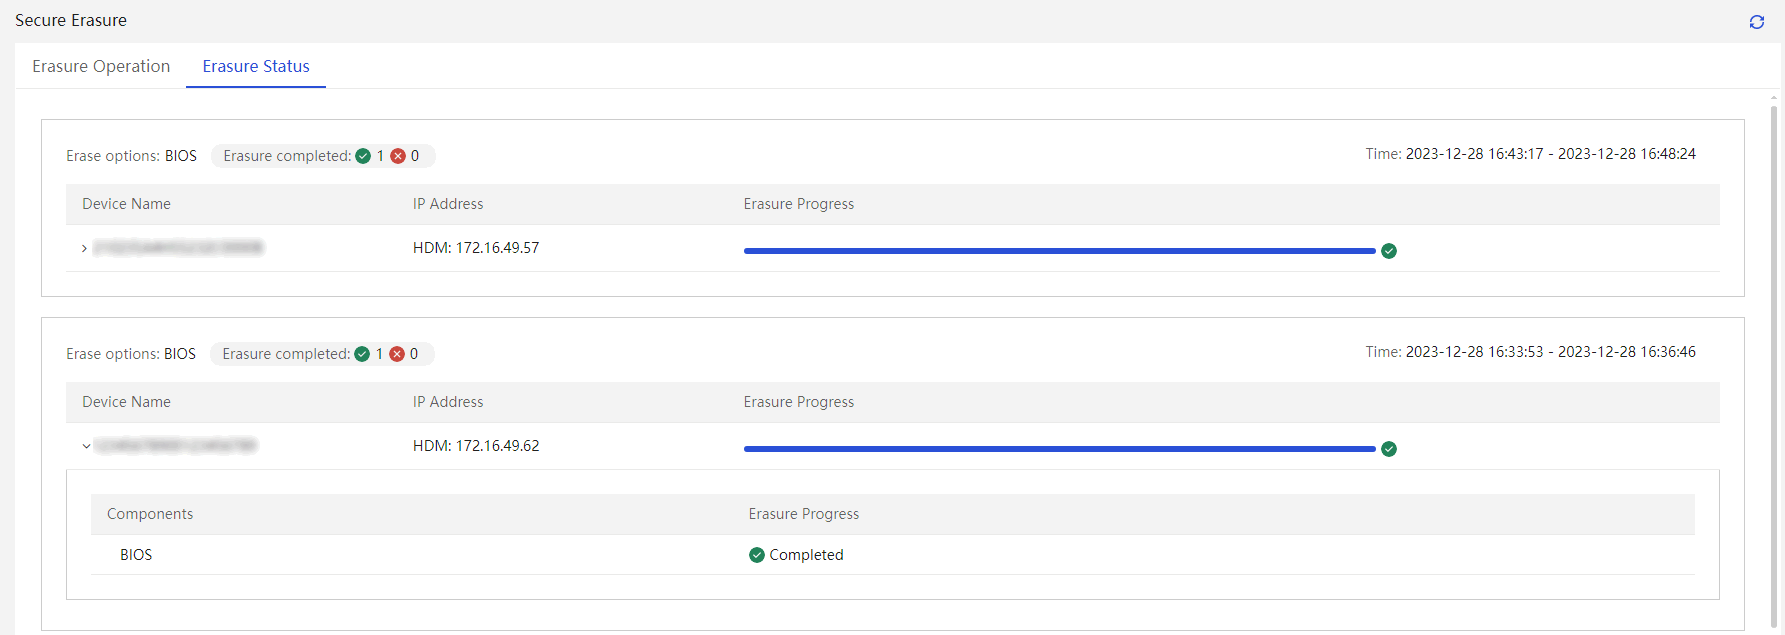Click the Completed status text for BIOS
Image resolution: width=1785 pixels, height=635 pixels.
point(806,555)
